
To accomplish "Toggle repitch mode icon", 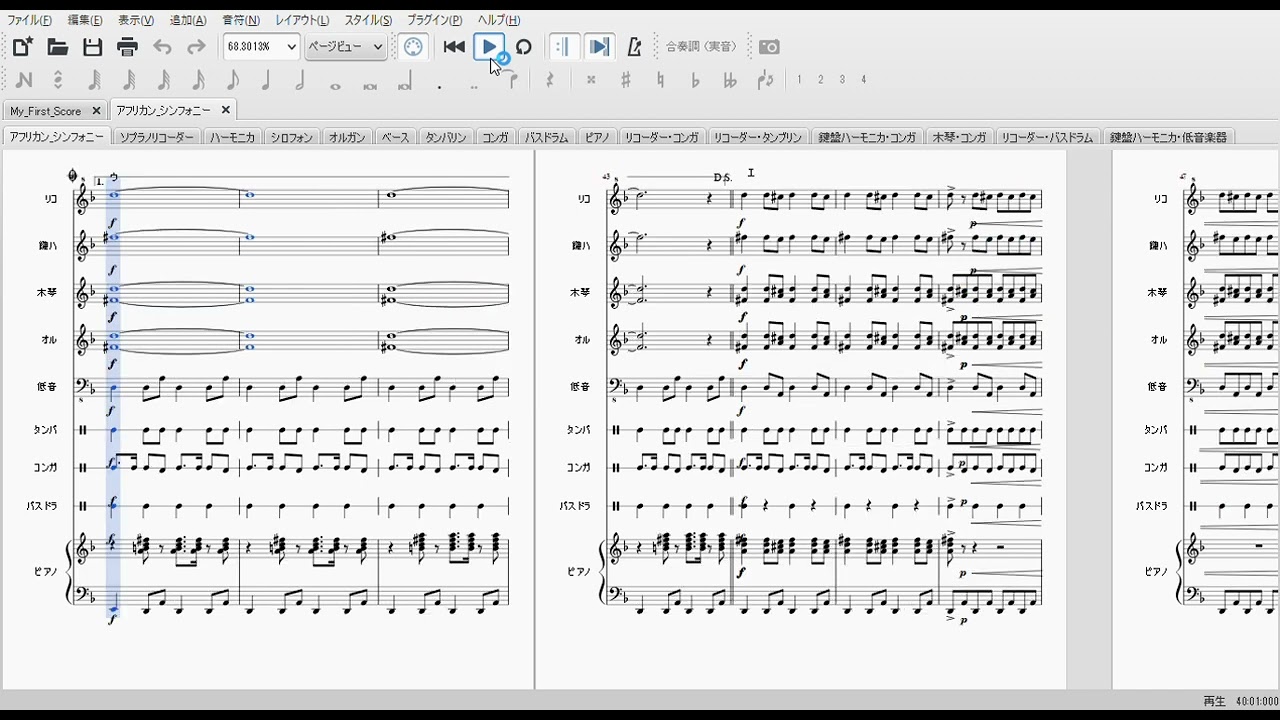I will click(58, 80).
